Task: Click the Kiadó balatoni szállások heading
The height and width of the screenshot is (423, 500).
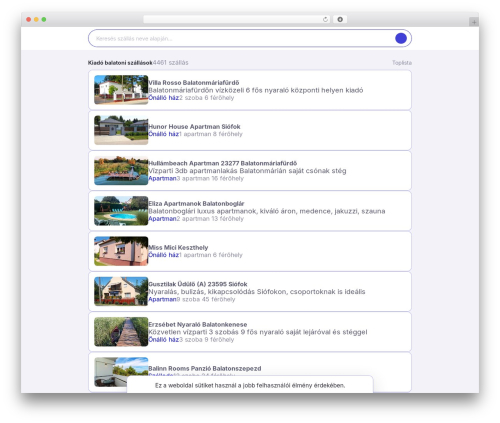Action: pyautogui.click(x=120, y=63)
